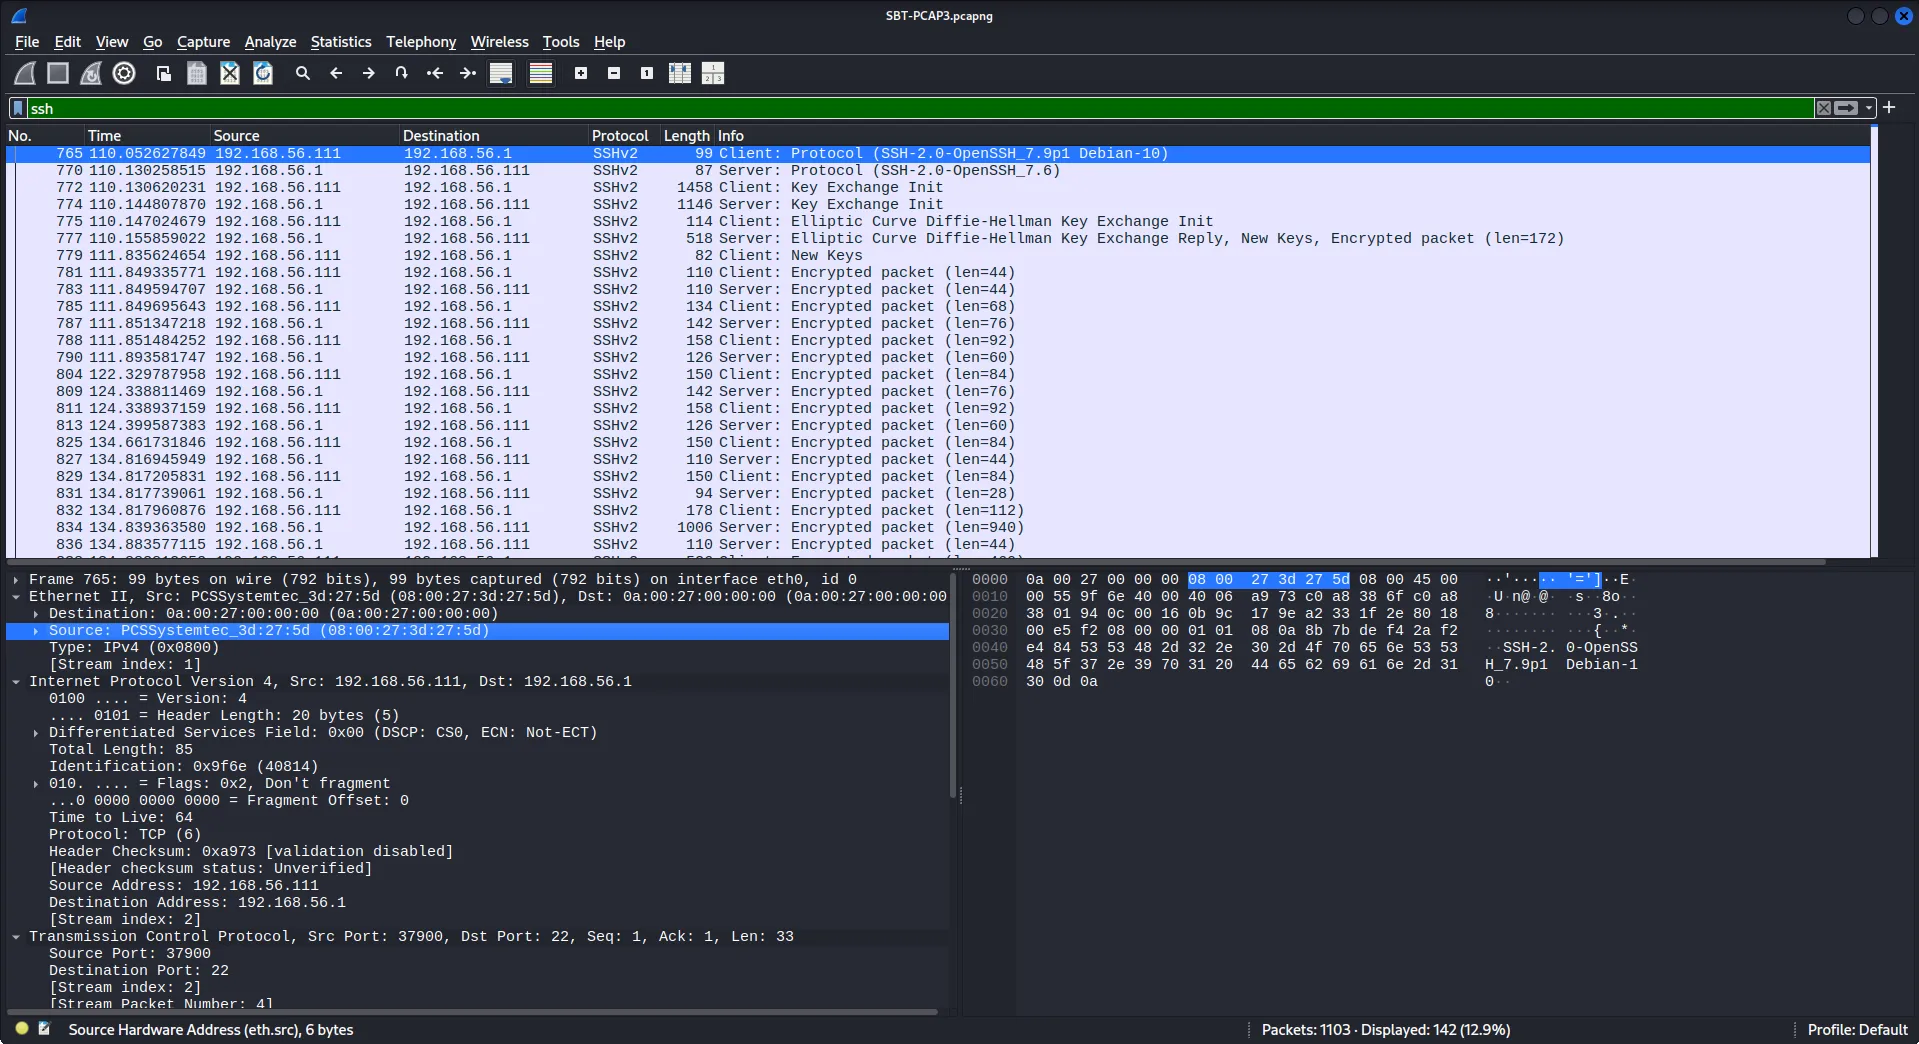Click the stop capture square icon
The image size is (1919, 1044).
pyautogui.click(x=58, y=73)
